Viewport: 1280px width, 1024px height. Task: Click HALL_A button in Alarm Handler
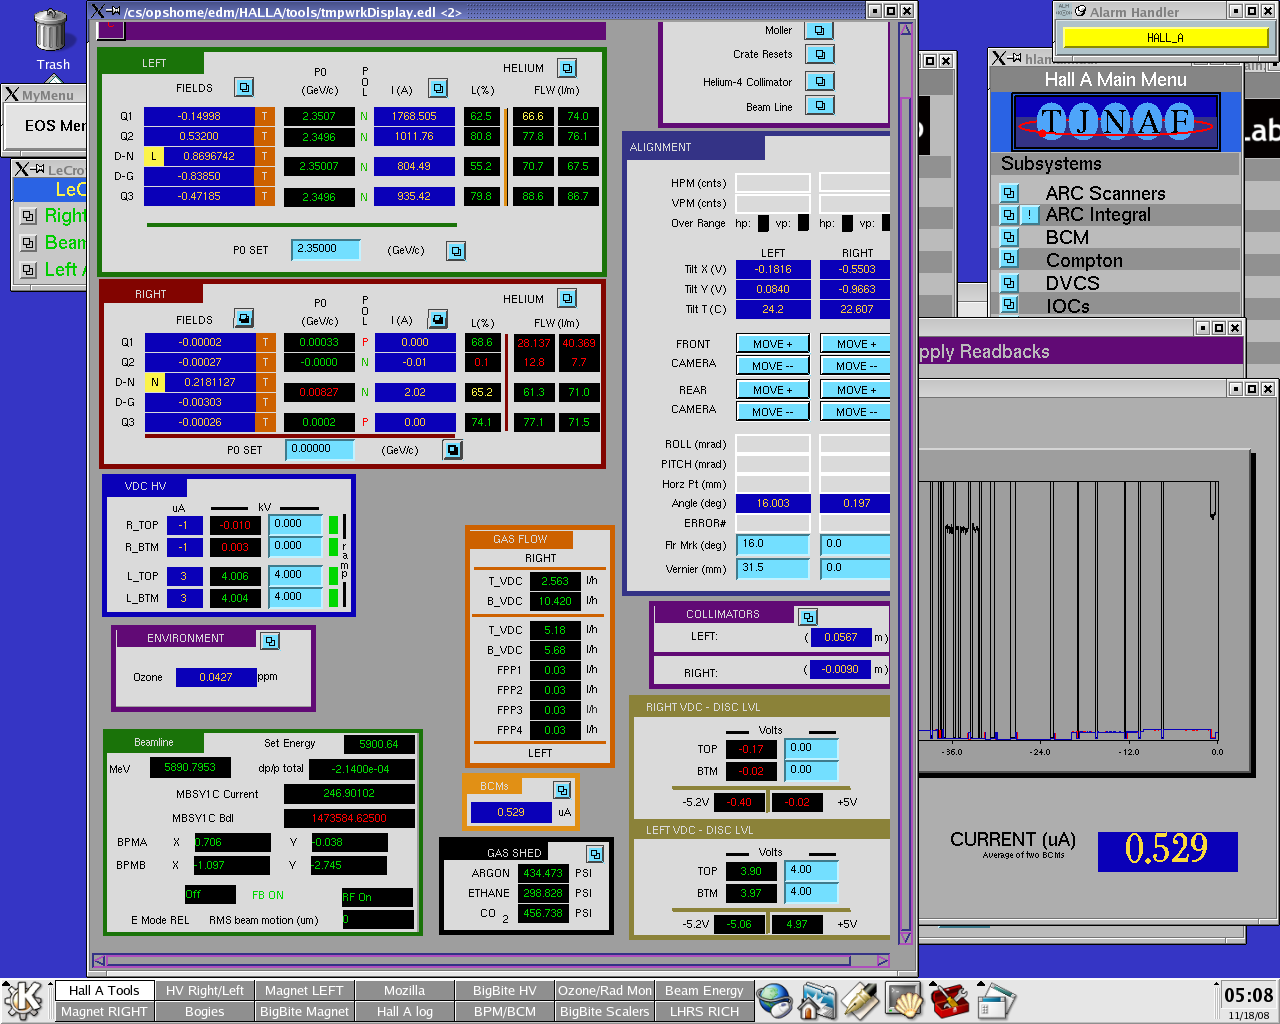(x=1165, y=38)
